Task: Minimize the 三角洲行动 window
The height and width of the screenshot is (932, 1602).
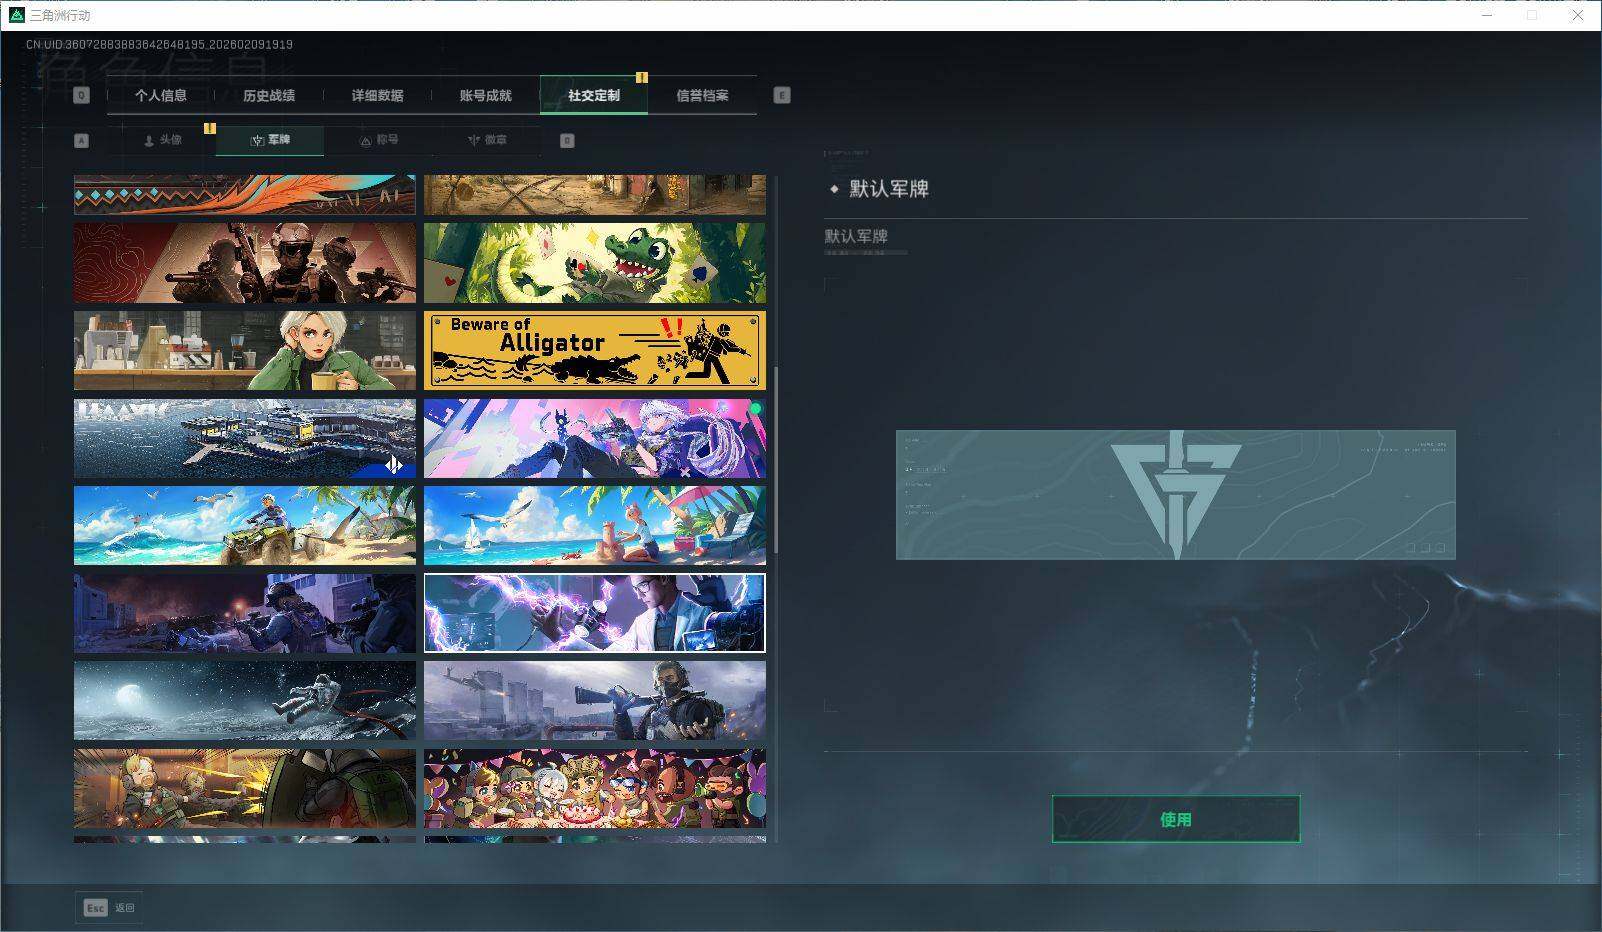Action: (x=1487, y=15)
